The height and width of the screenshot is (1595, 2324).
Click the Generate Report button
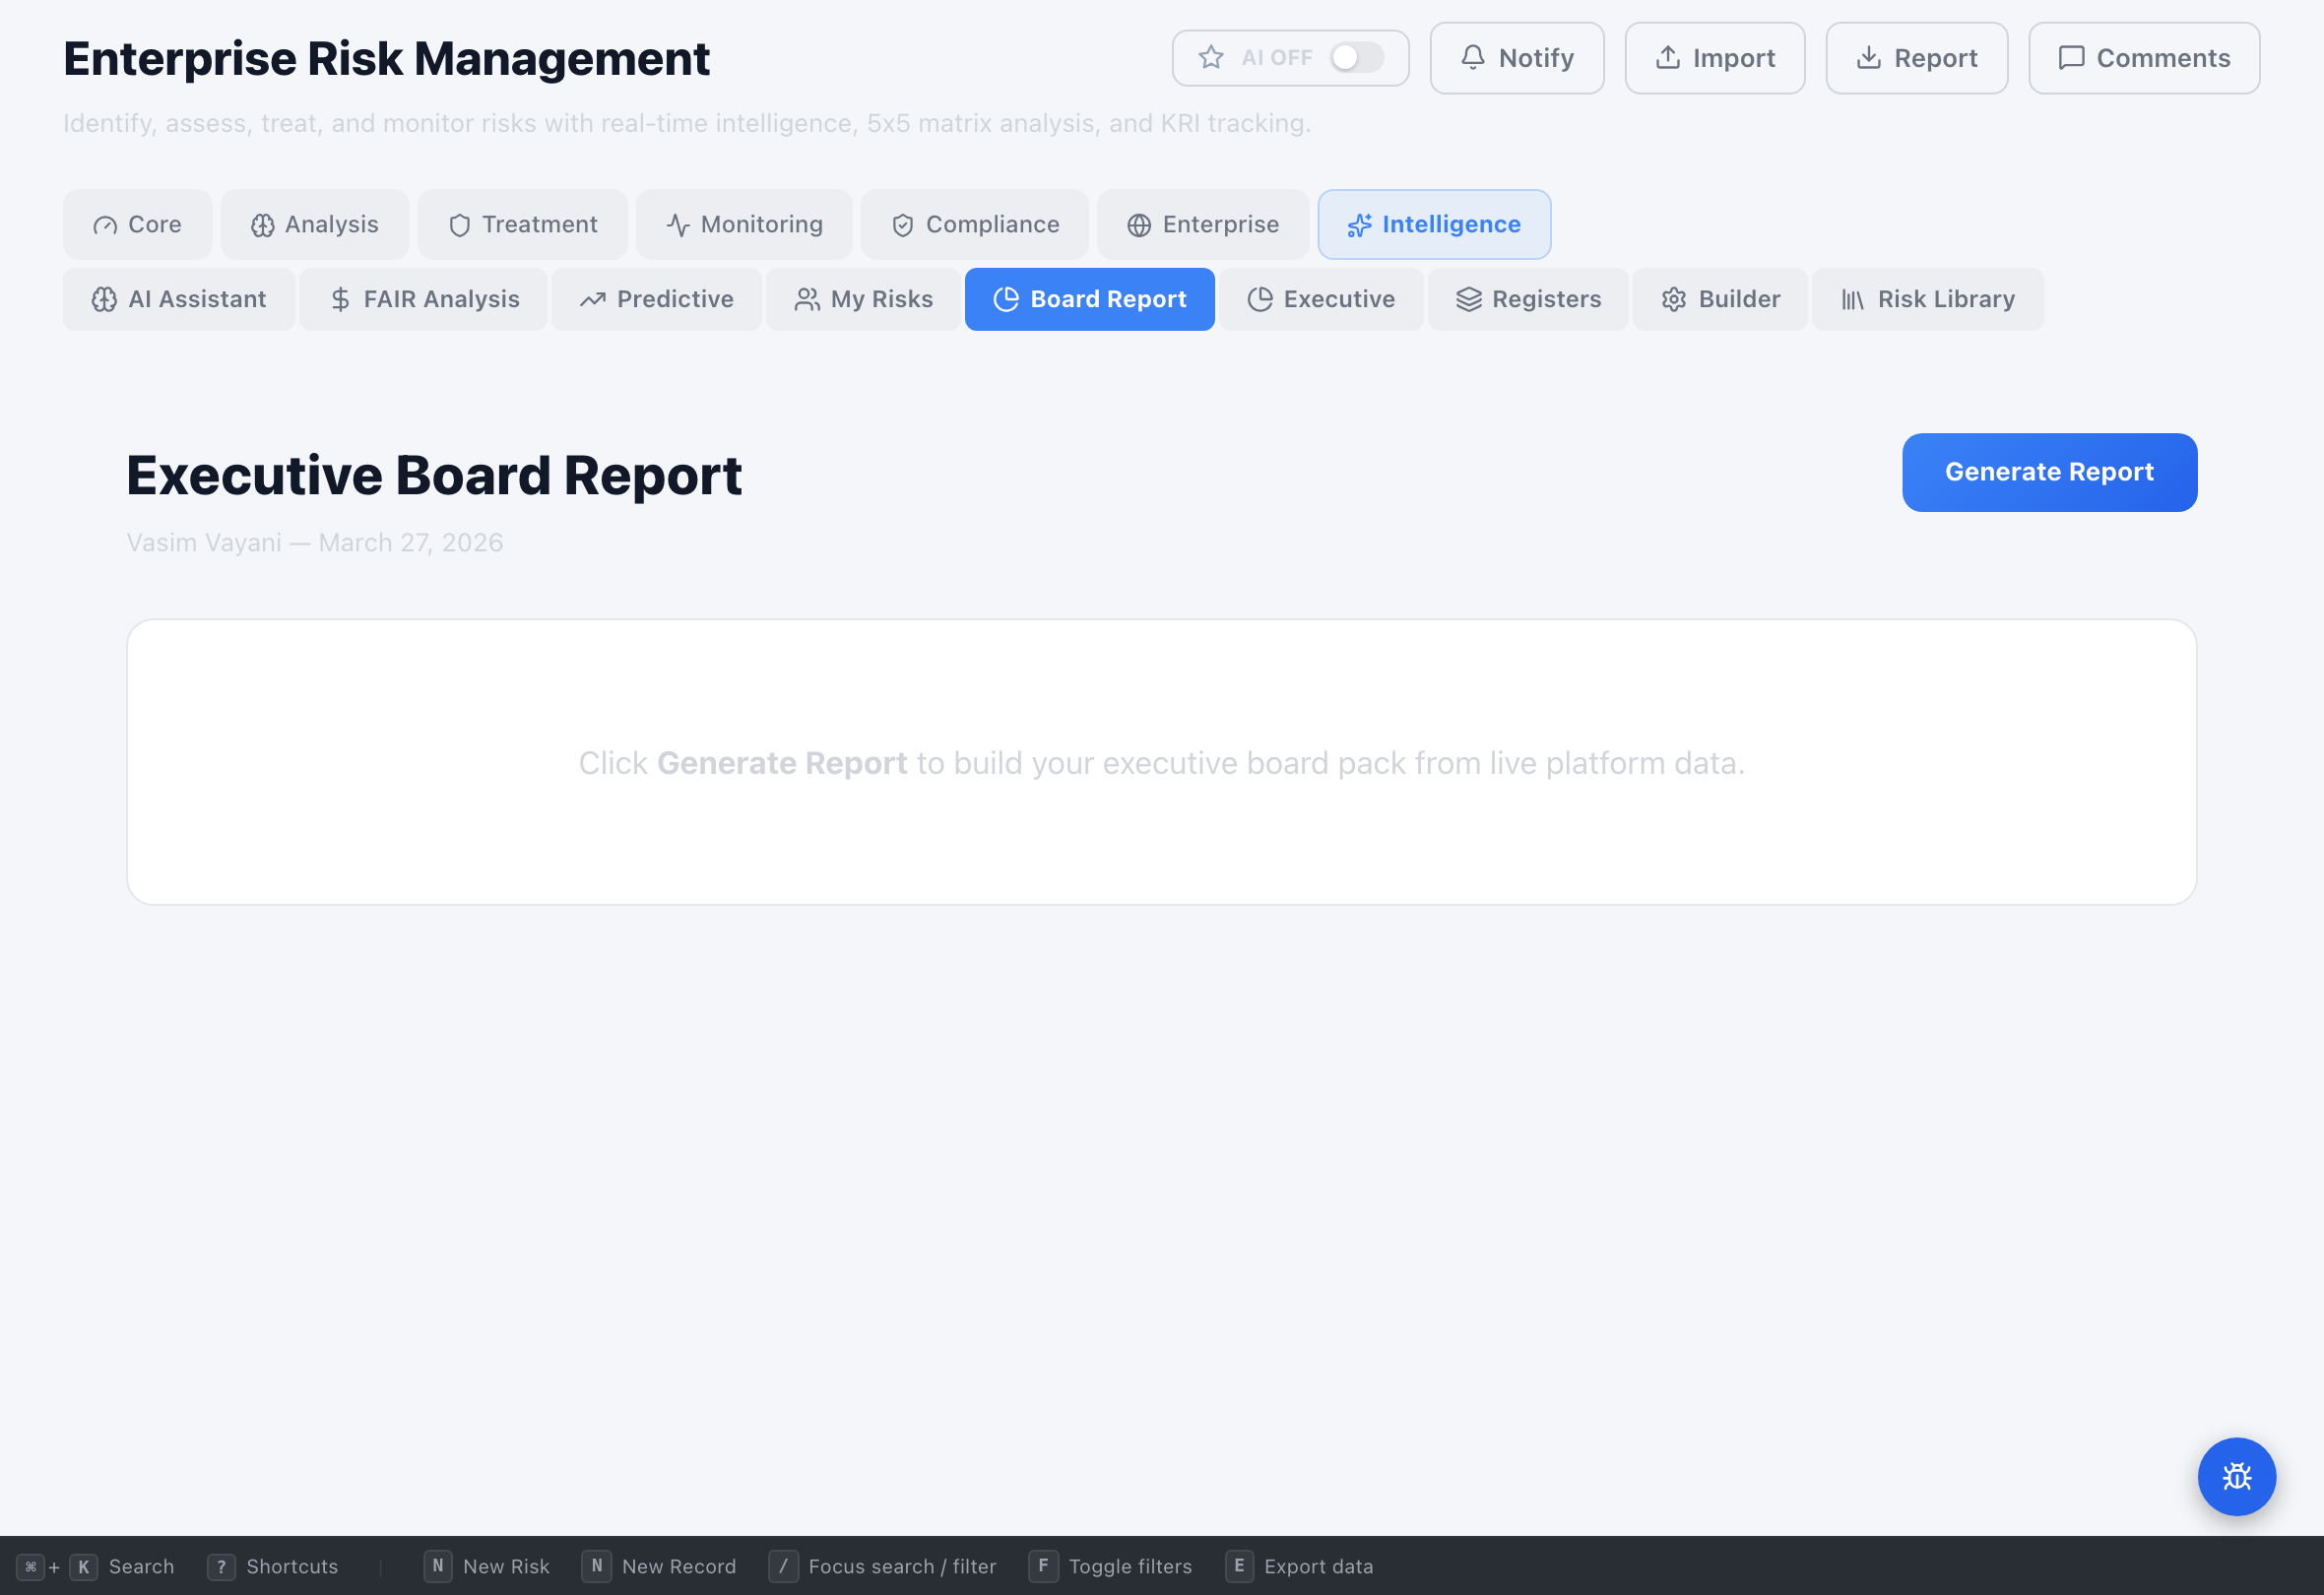pyautogui.click(x=2049, y=472)
